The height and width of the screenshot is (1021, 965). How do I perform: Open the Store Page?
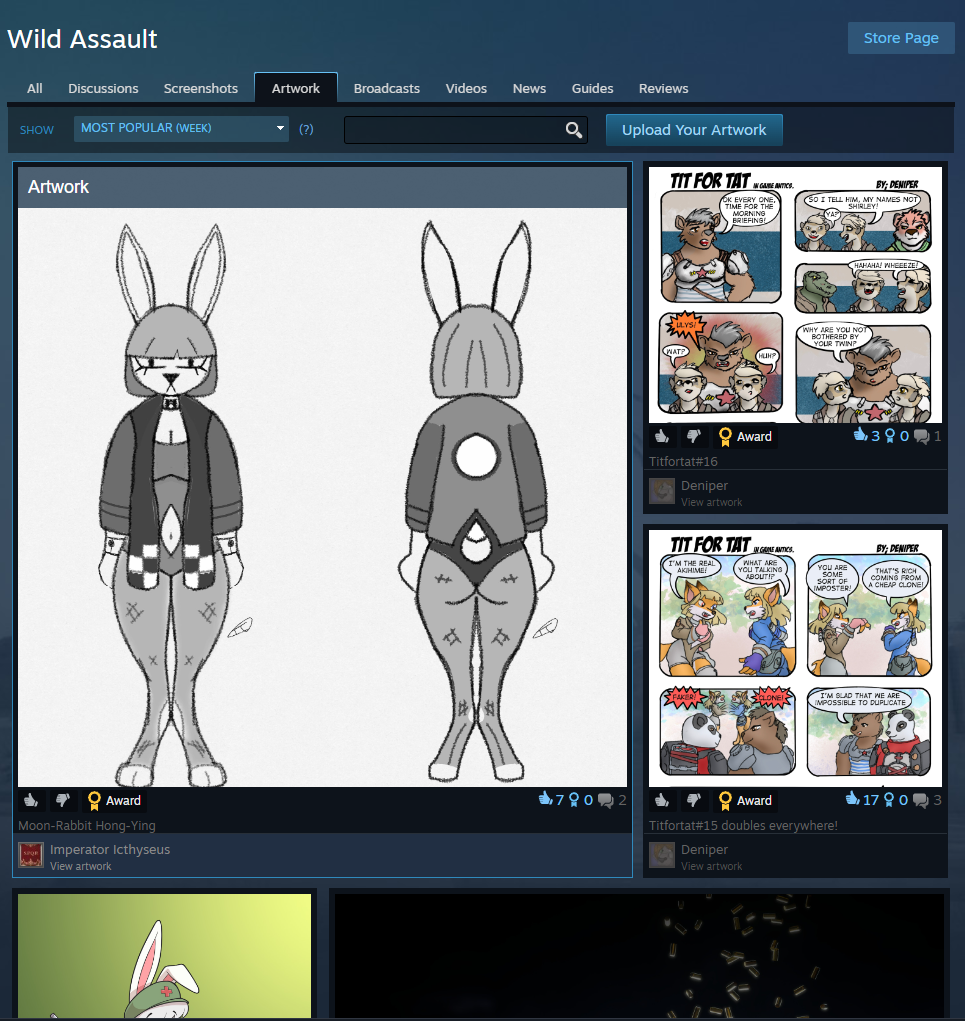[x=900, y=38]
